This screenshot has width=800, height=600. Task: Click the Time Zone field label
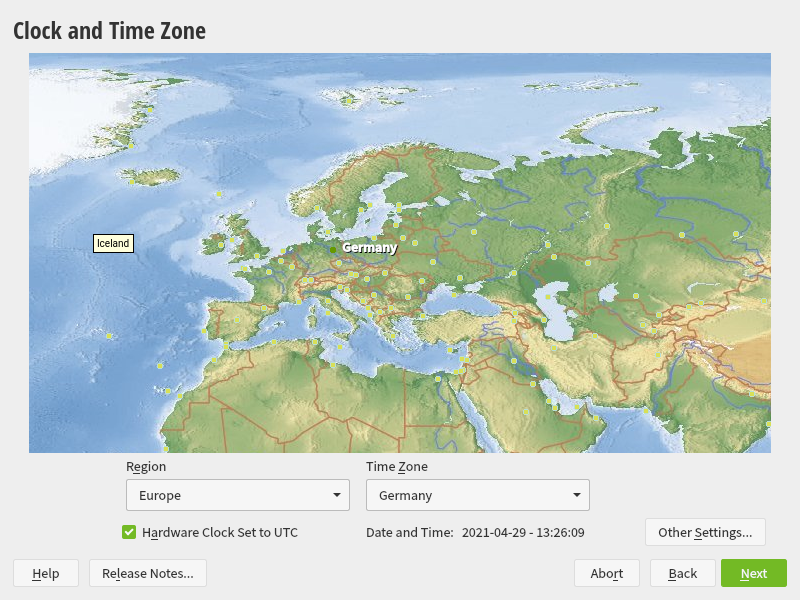(396, 466)
